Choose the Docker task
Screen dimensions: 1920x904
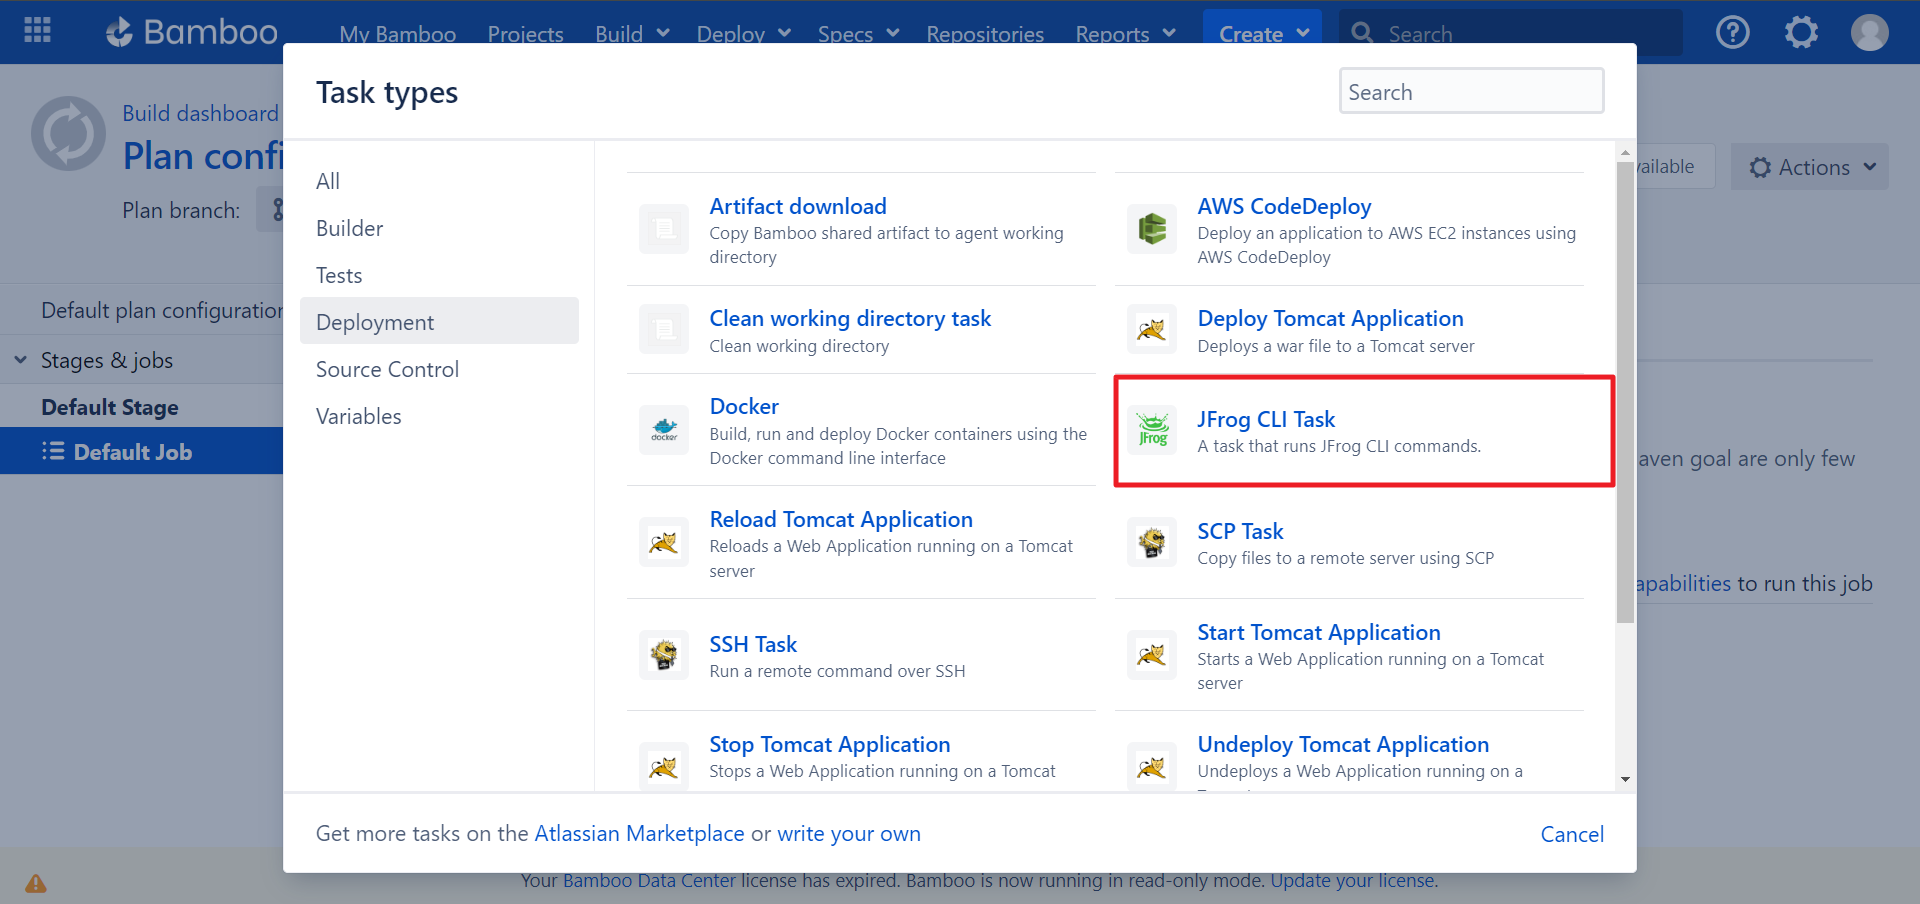click(x=744, y=406)
